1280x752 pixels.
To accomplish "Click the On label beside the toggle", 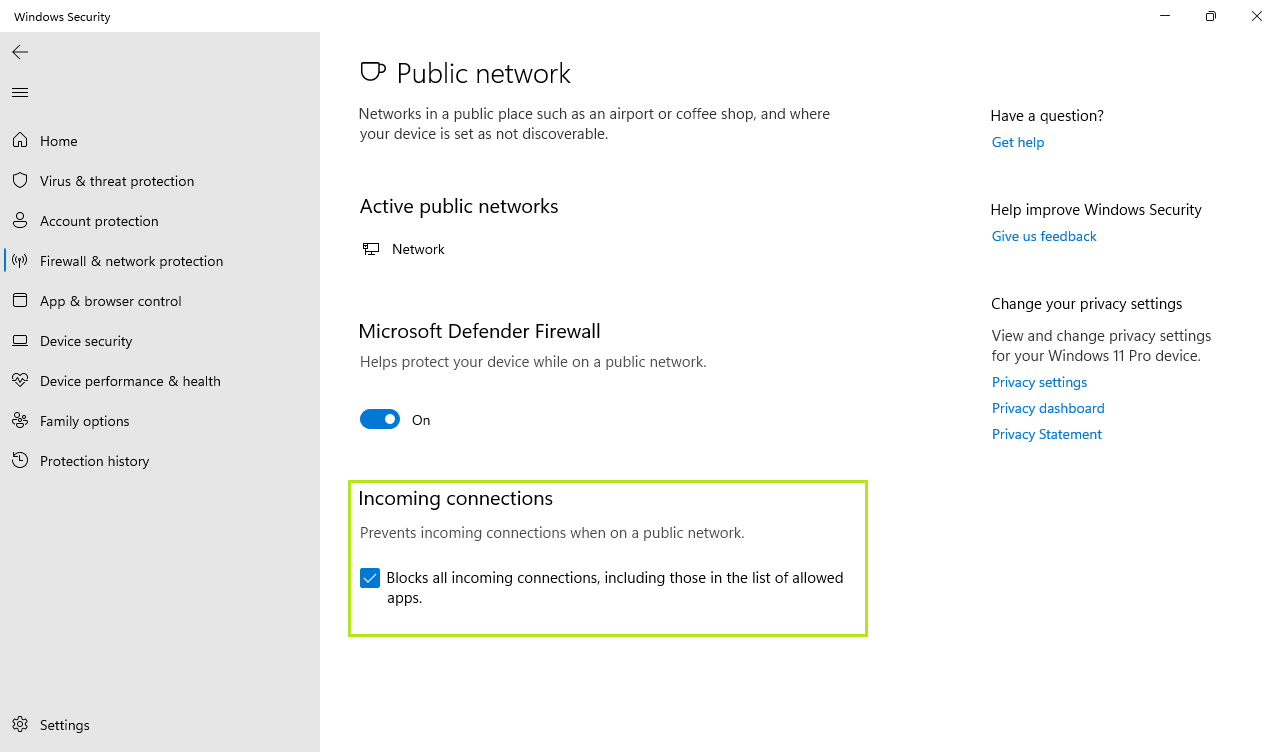I will tap(421, 420).
